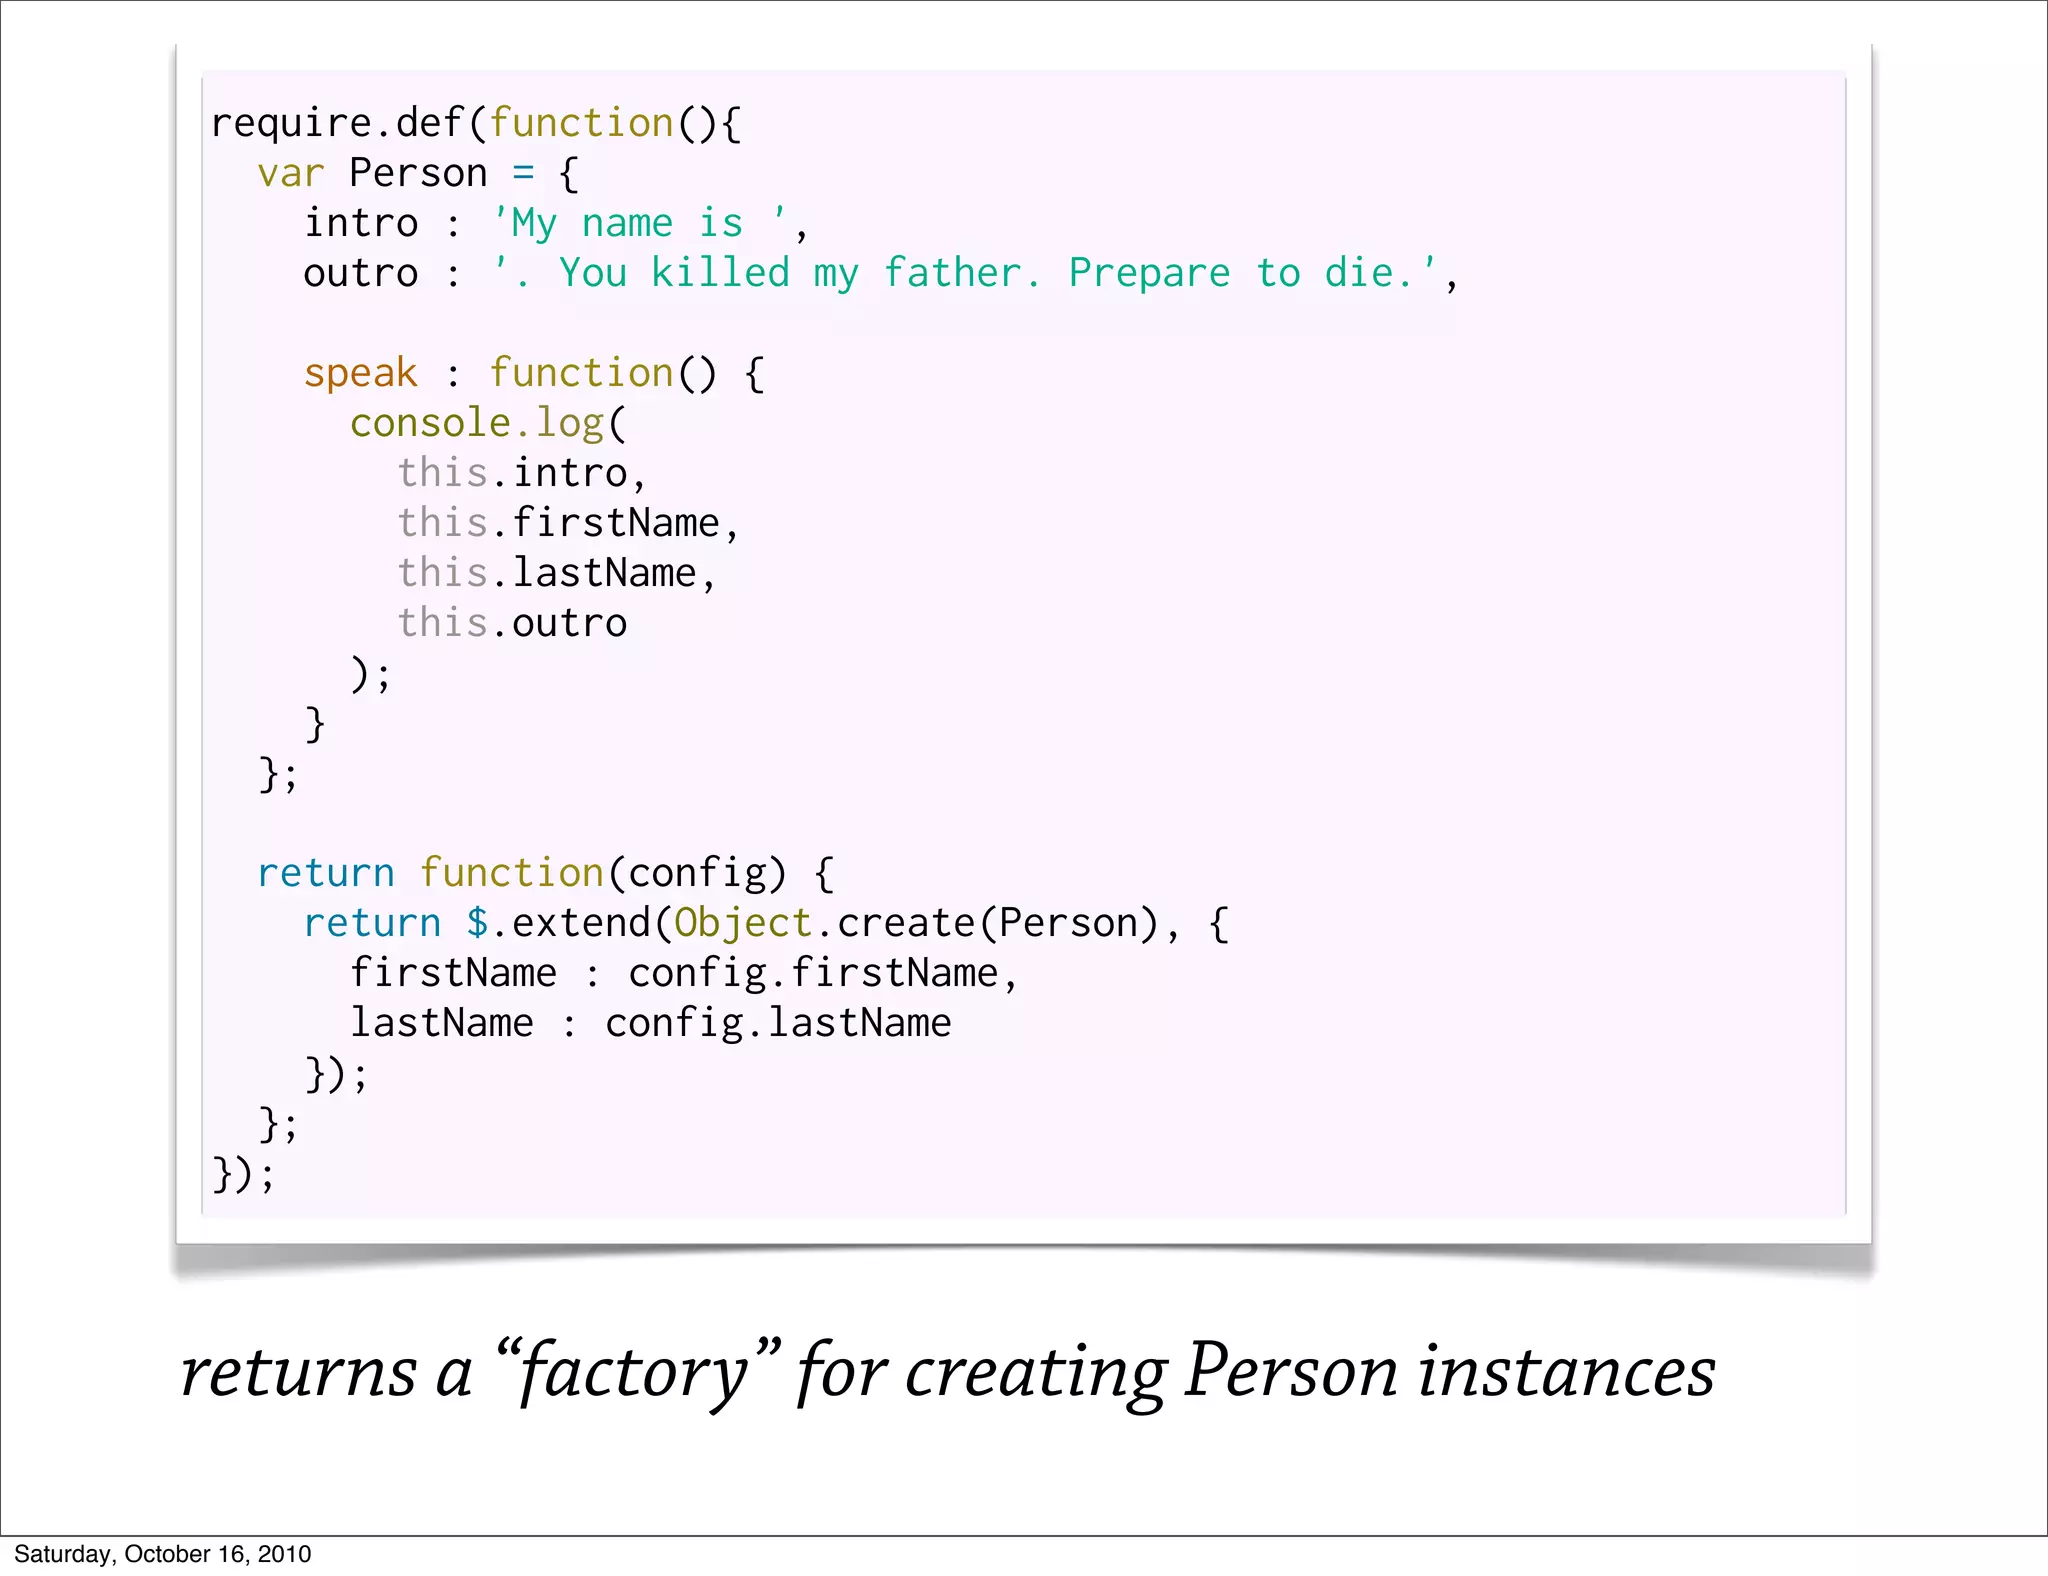The width and height of the screenshot is (2048, 1576).
Task: Click the 'this.outro' argument line
Action: [x=512, y=623]
